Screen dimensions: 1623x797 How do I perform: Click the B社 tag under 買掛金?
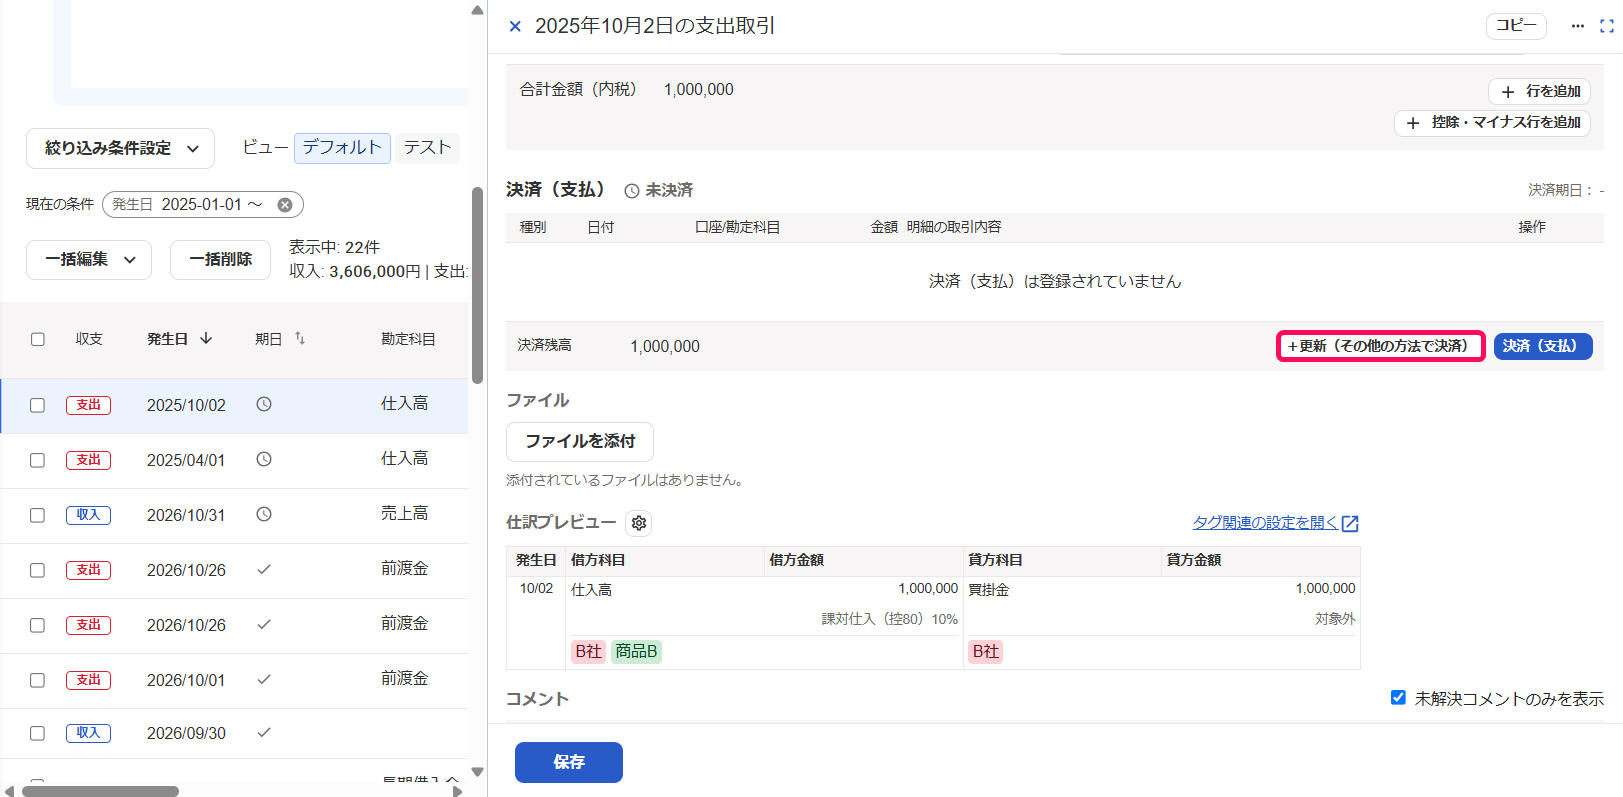[986, 652]
